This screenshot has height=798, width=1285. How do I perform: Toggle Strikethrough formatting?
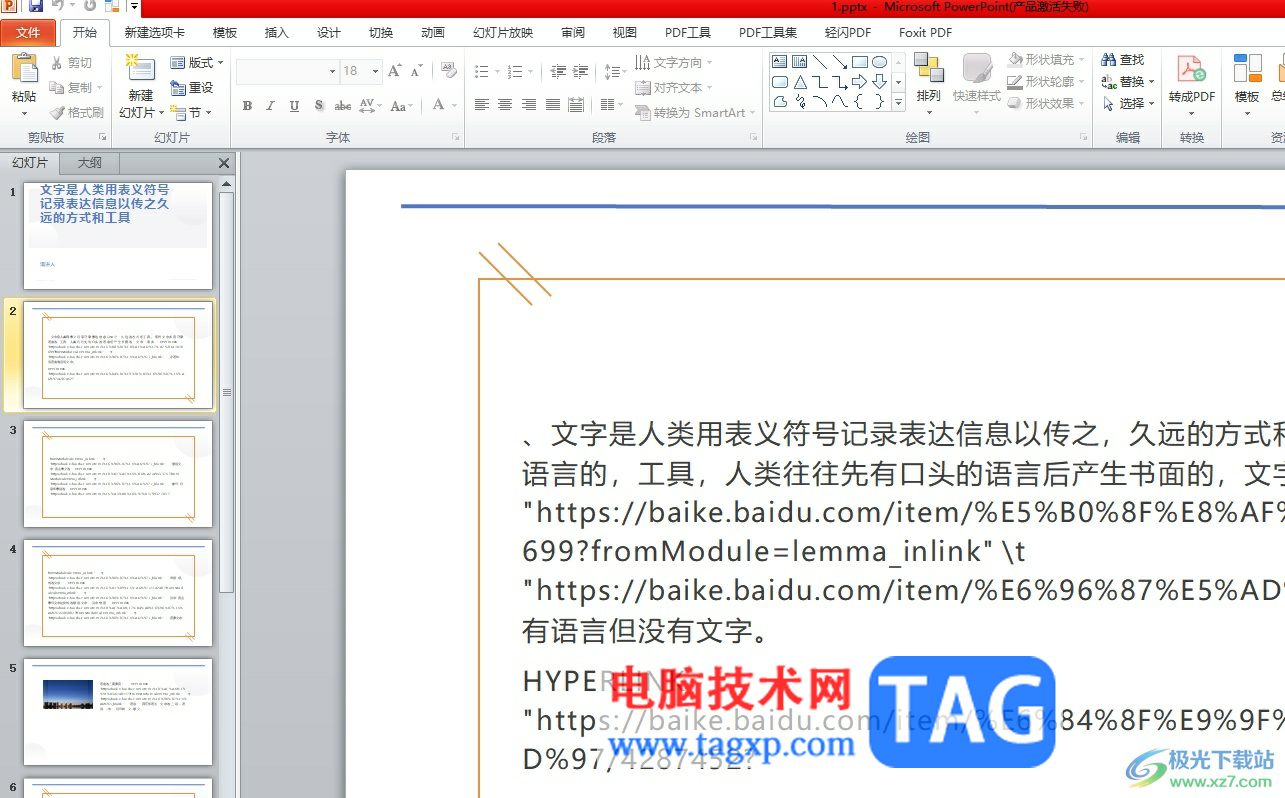(x=343, y=106)
